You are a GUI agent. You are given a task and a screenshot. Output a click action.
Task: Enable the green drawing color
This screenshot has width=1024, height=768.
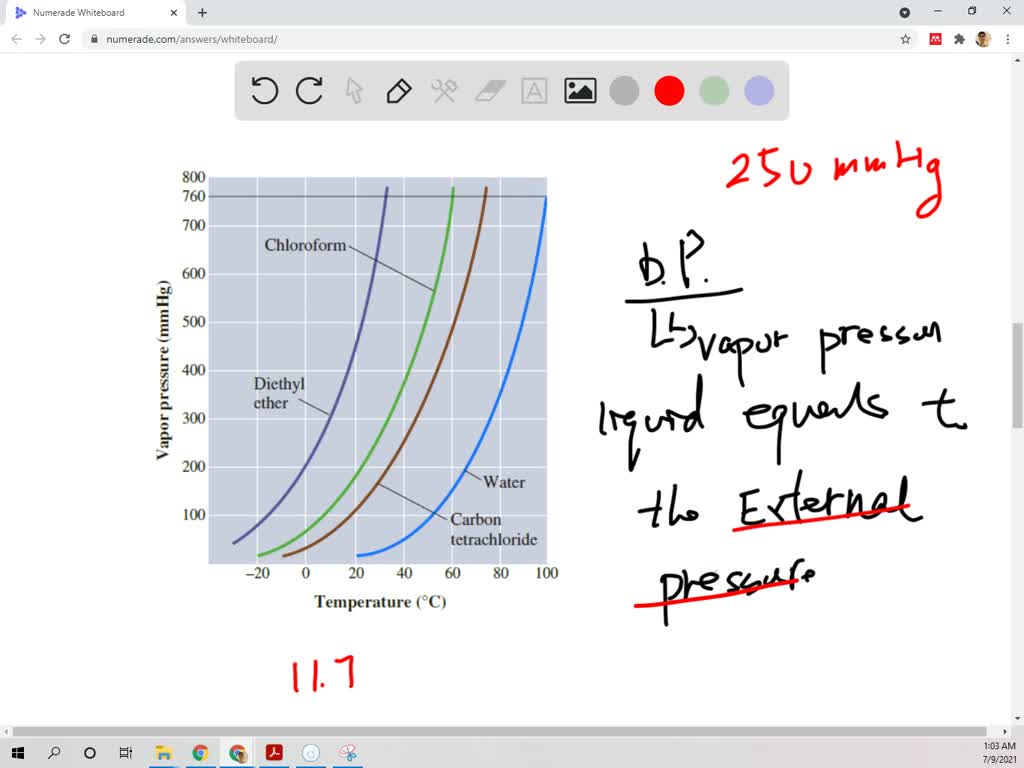click(713, 90)
